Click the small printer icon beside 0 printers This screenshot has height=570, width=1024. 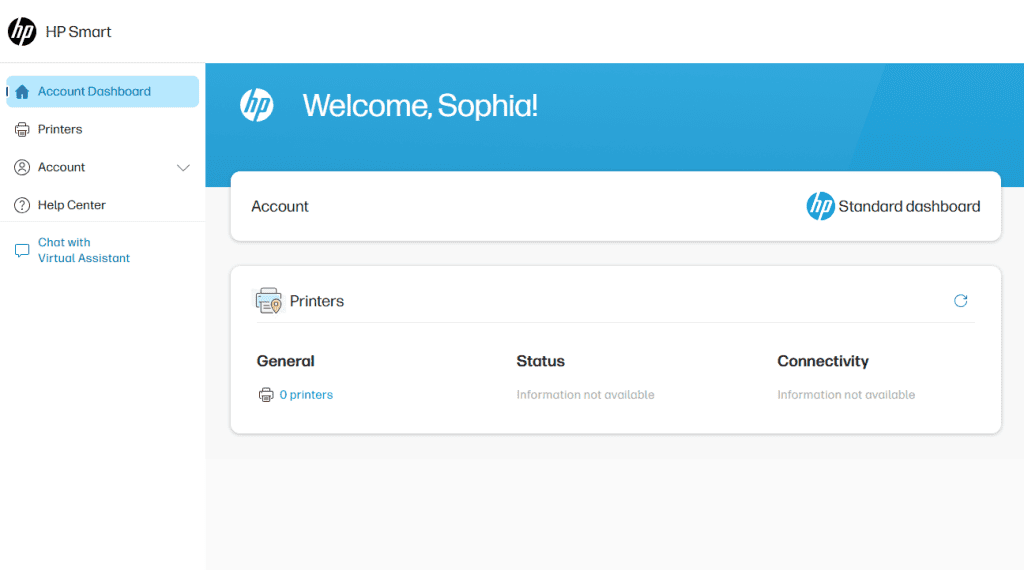click(x=266, y=394)
